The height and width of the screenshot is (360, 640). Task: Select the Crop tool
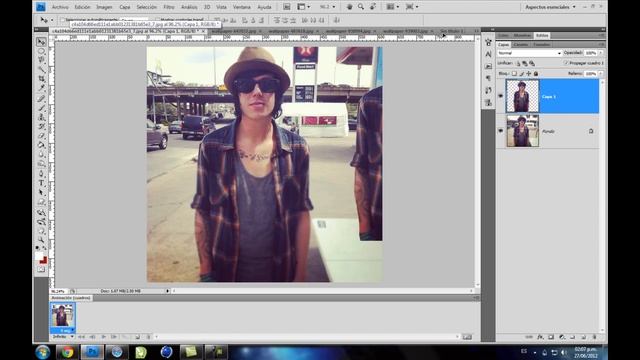tap(41, 79)
